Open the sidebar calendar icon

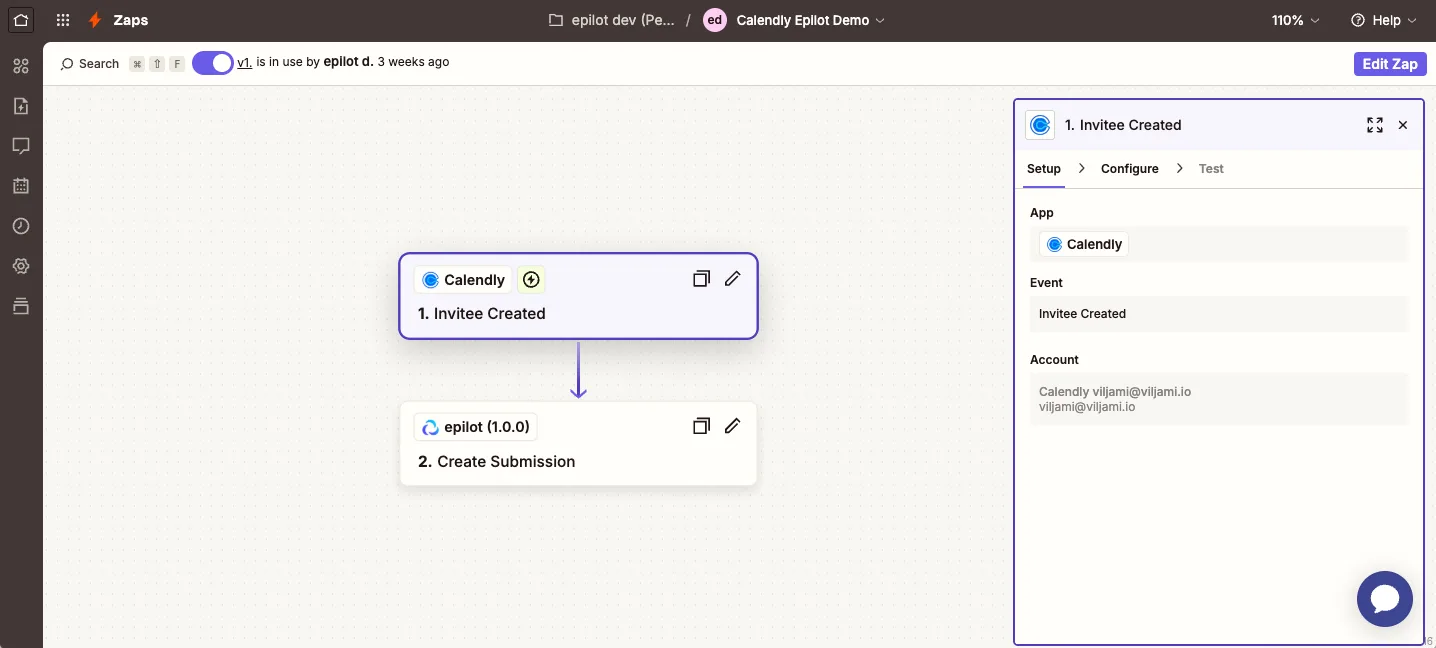pos(21,186)
